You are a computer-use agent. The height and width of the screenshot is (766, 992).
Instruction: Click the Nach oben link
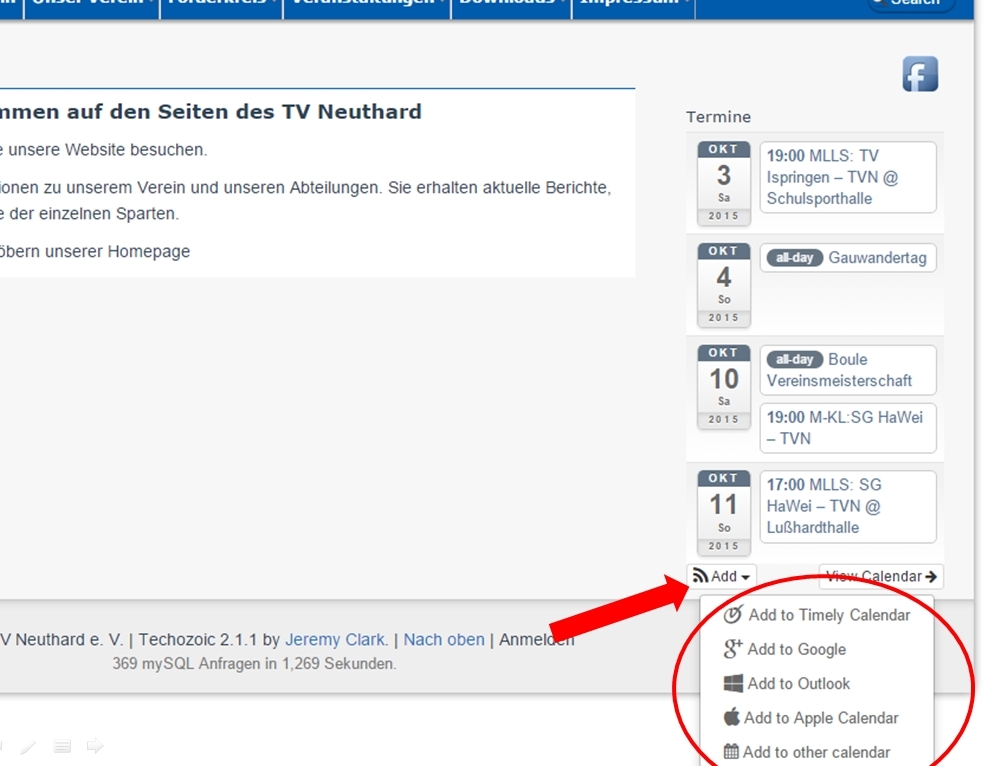click(x=444, y=639)
